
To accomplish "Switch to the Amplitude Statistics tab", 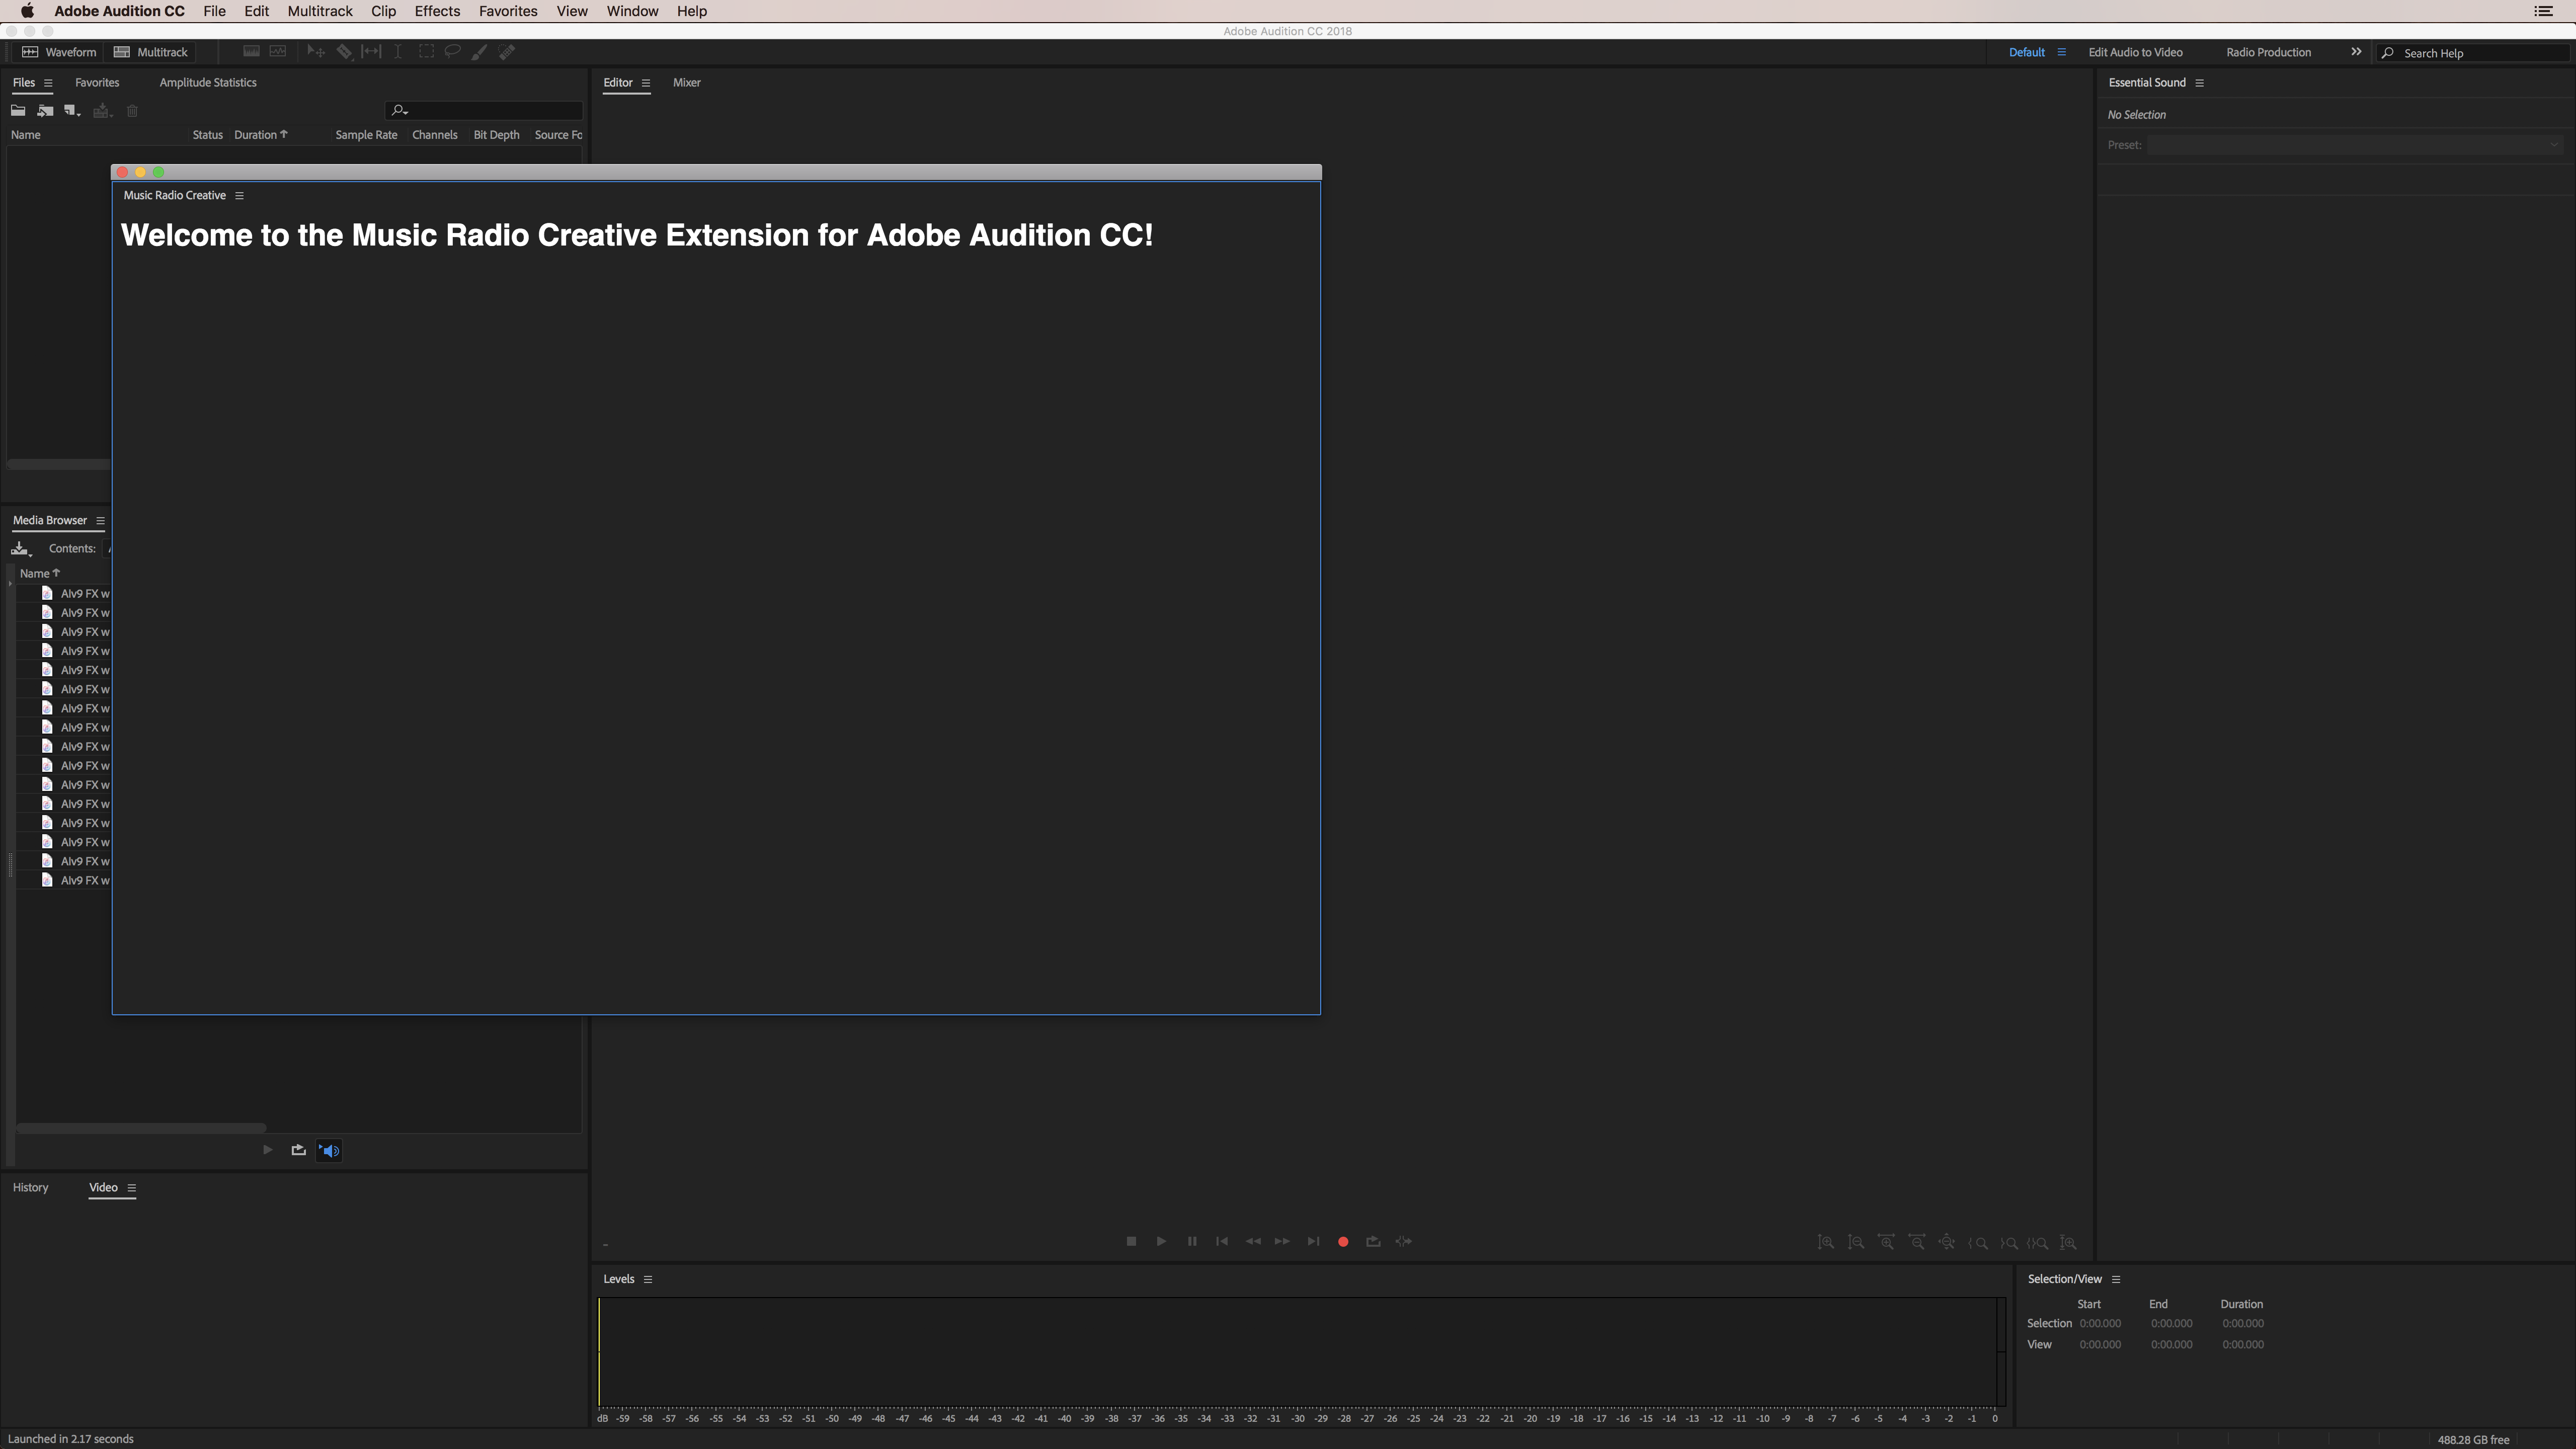I will tap(208, 83).
